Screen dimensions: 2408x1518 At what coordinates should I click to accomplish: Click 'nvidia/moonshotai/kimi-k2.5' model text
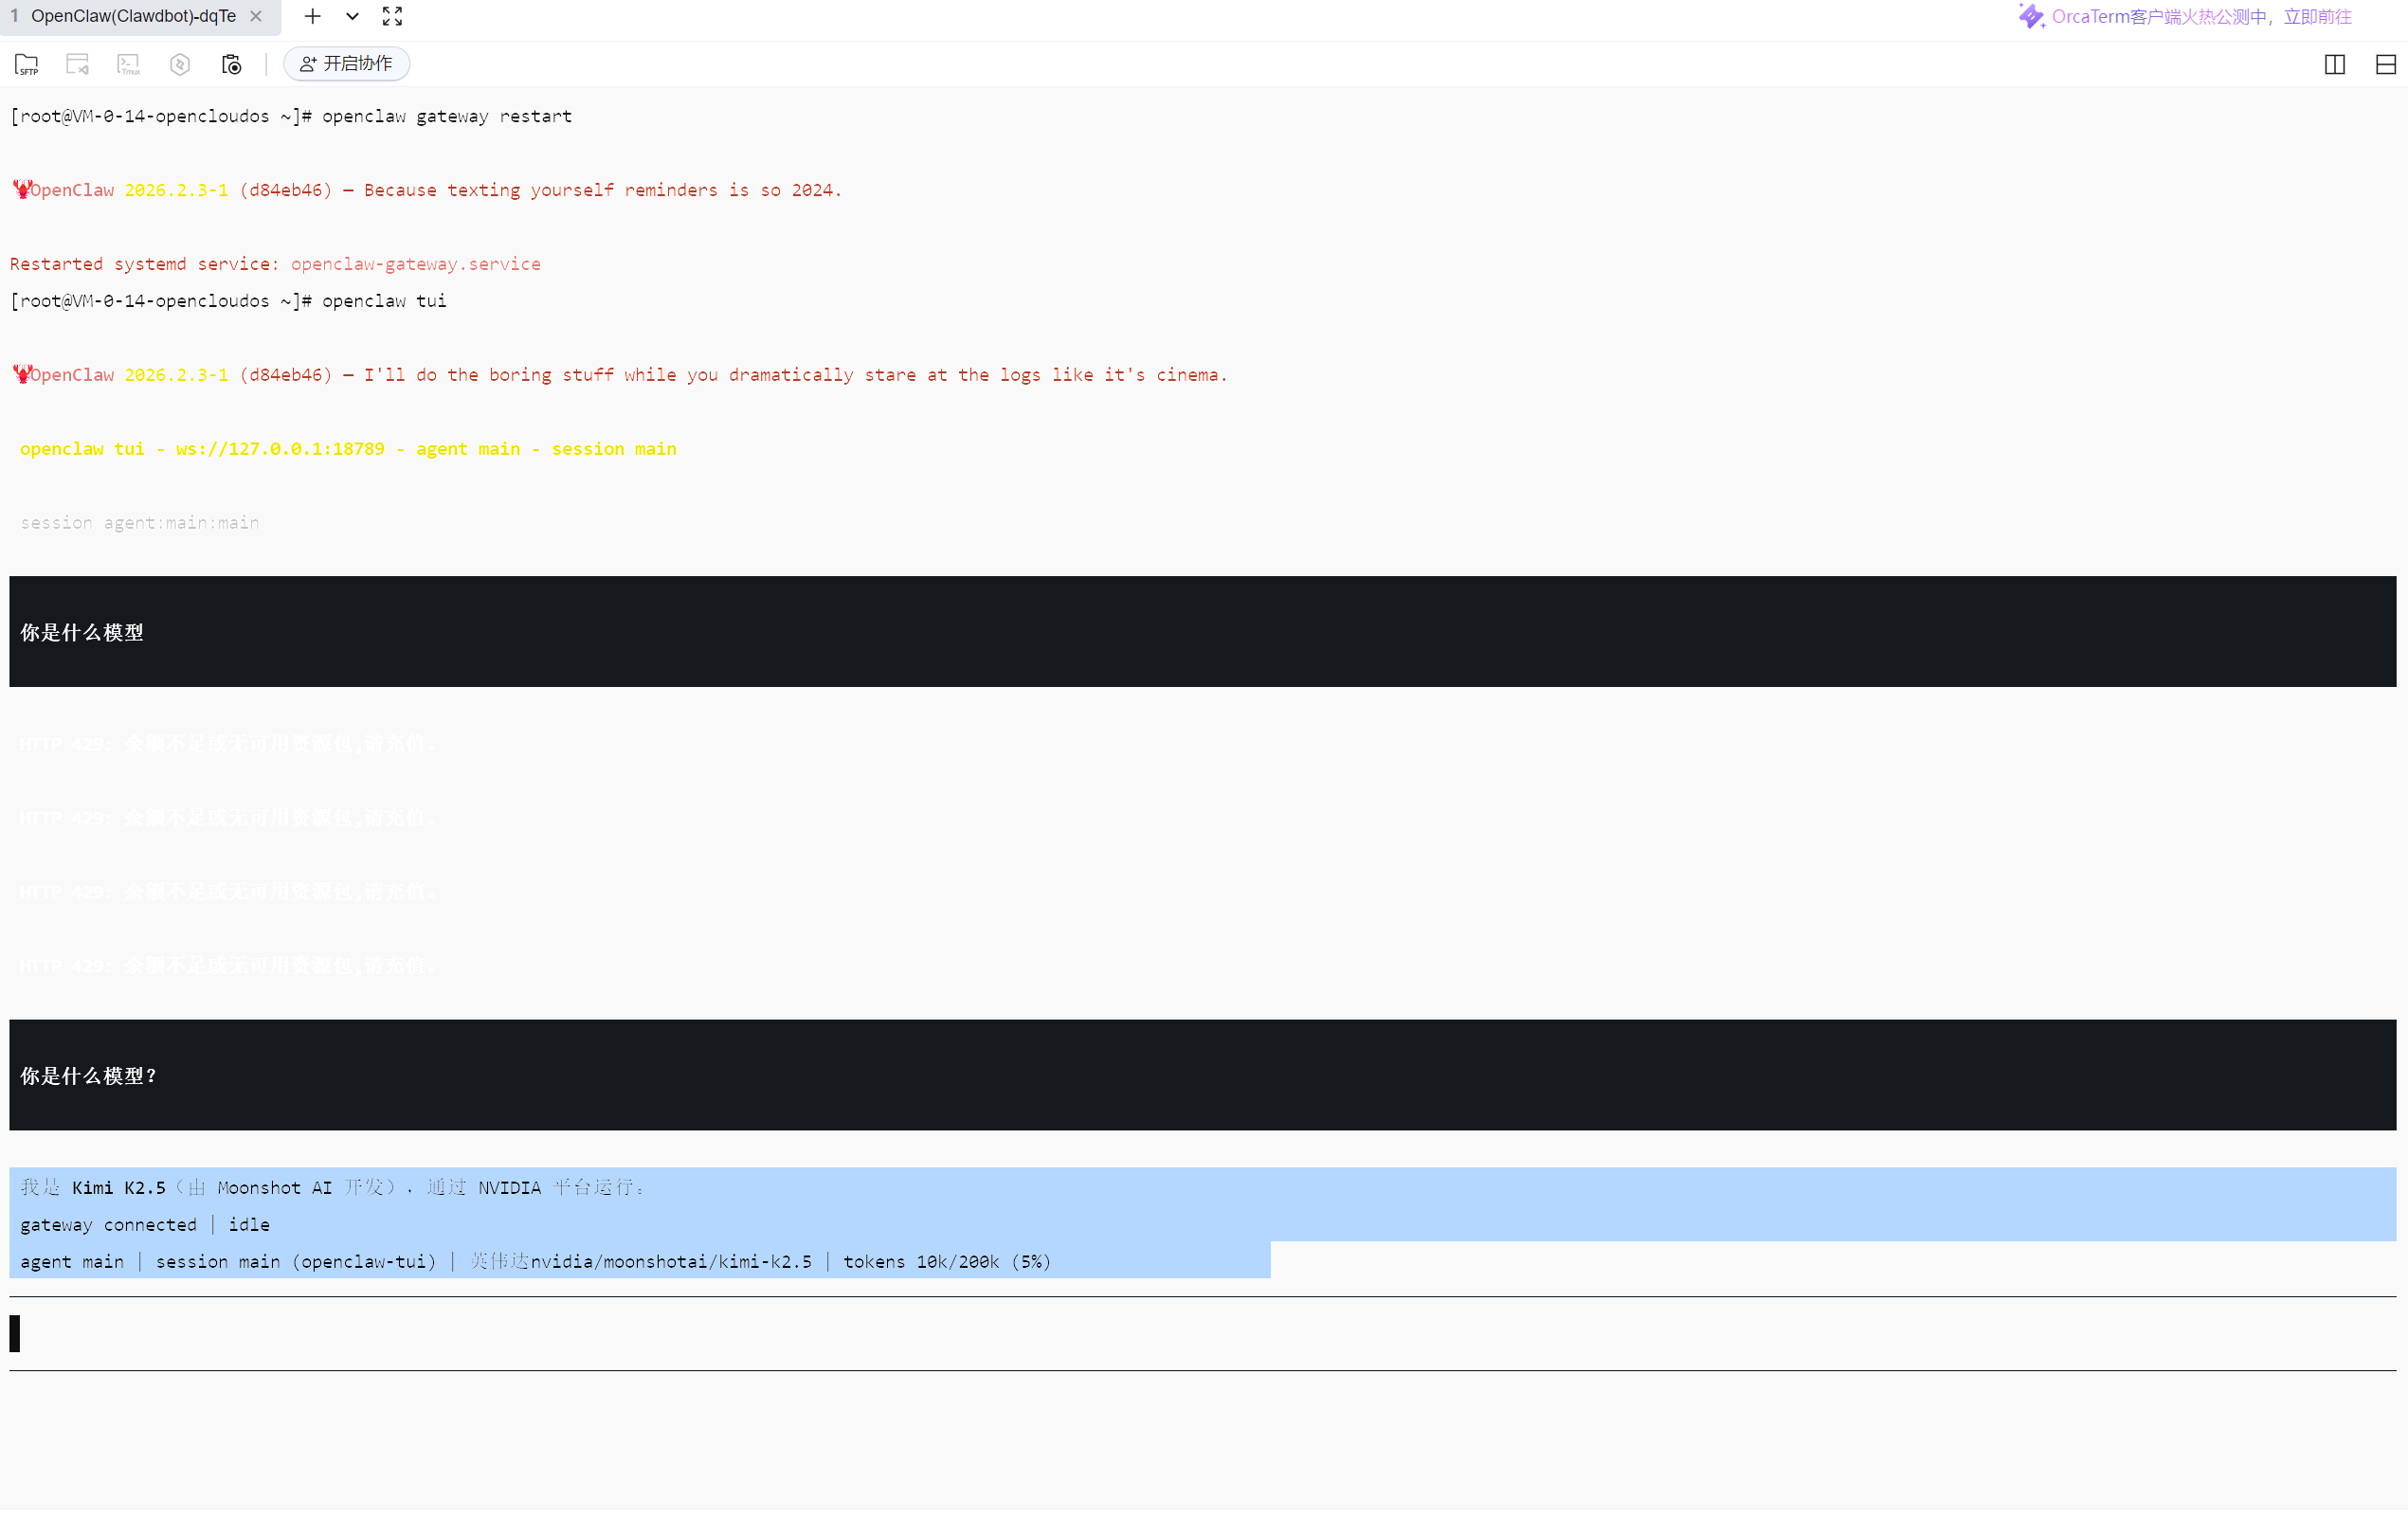coord(671,1261)
